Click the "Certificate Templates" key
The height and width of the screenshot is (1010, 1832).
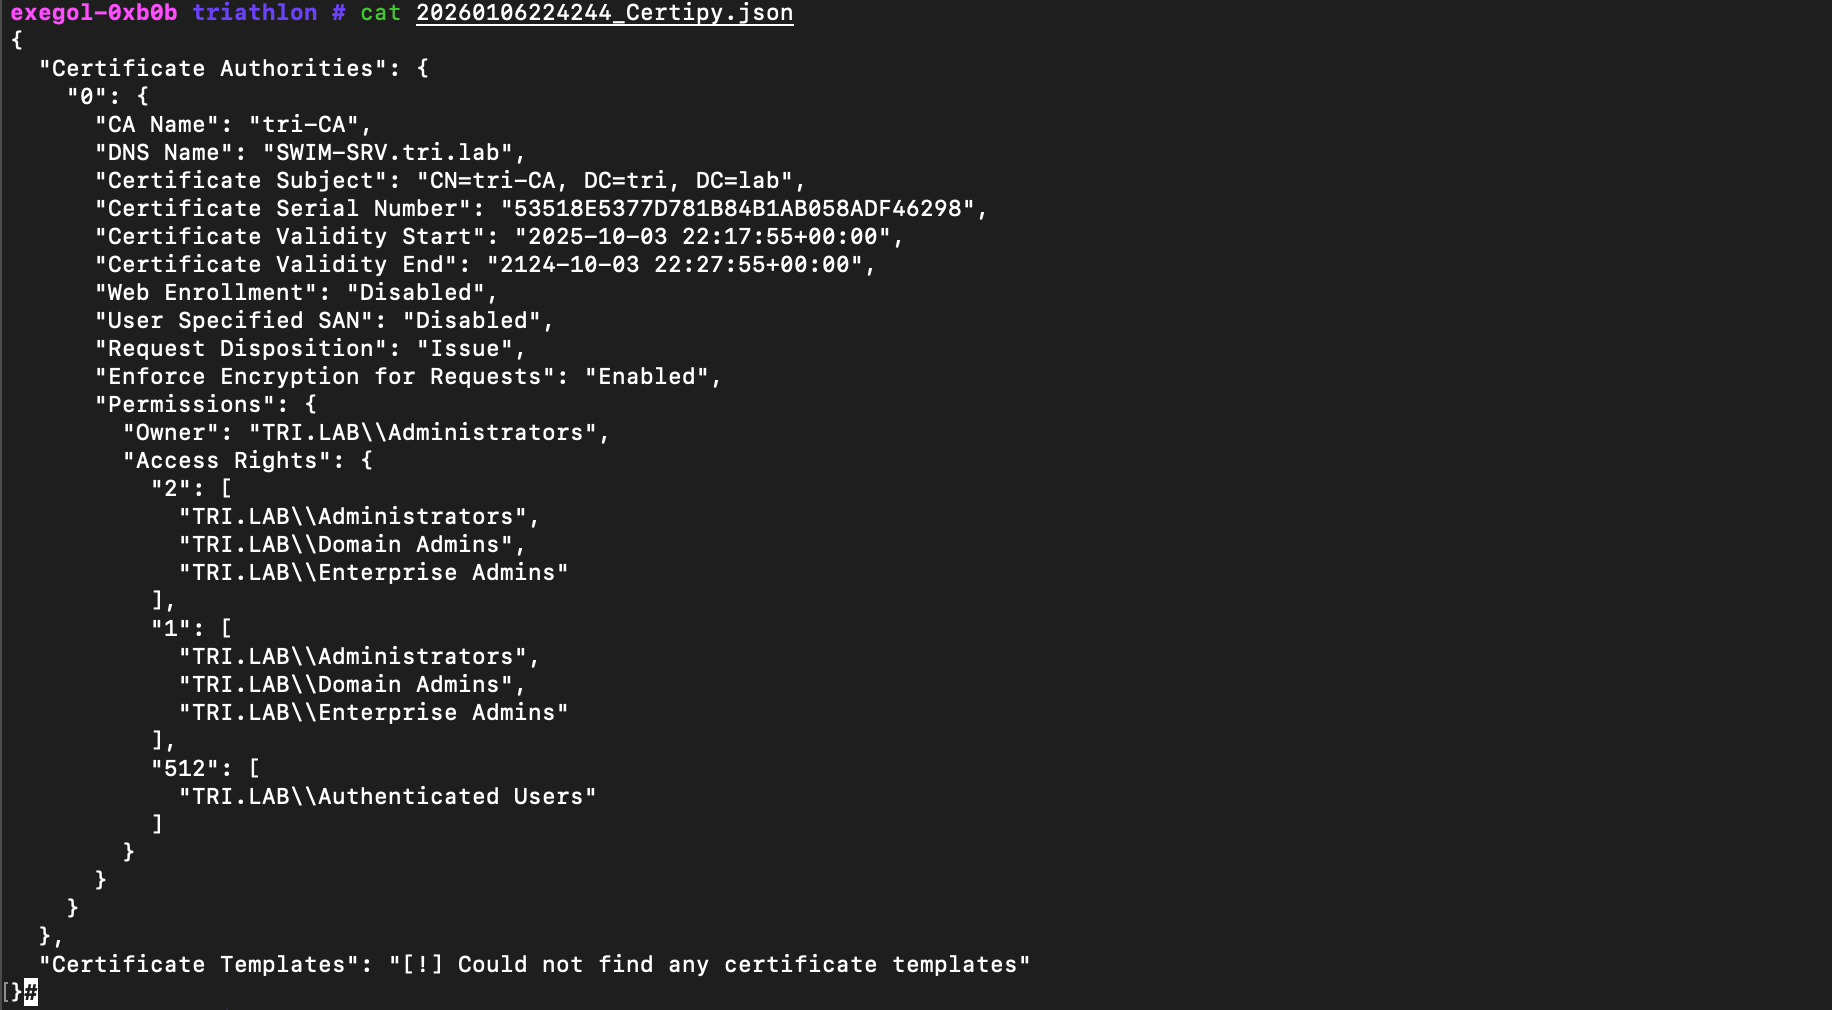coord(198,965)
